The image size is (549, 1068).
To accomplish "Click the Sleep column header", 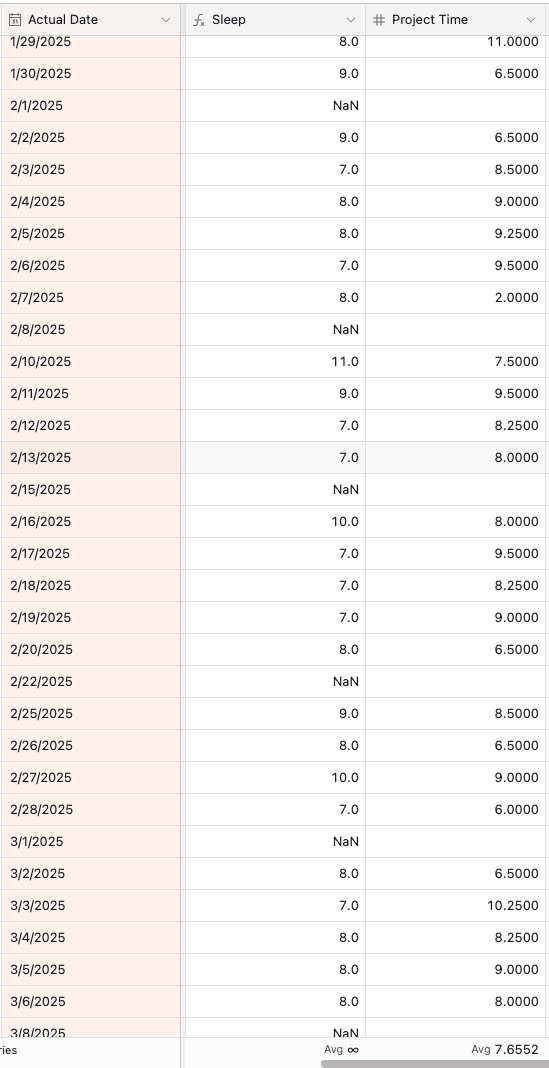I will [275, 20].
